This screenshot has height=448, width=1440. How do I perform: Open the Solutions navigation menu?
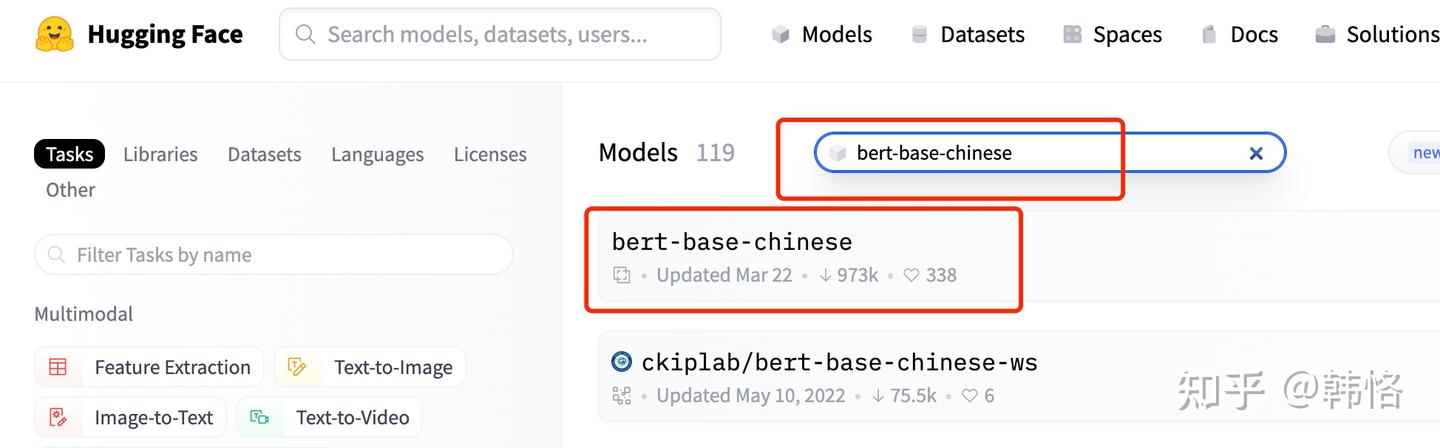1391,35
